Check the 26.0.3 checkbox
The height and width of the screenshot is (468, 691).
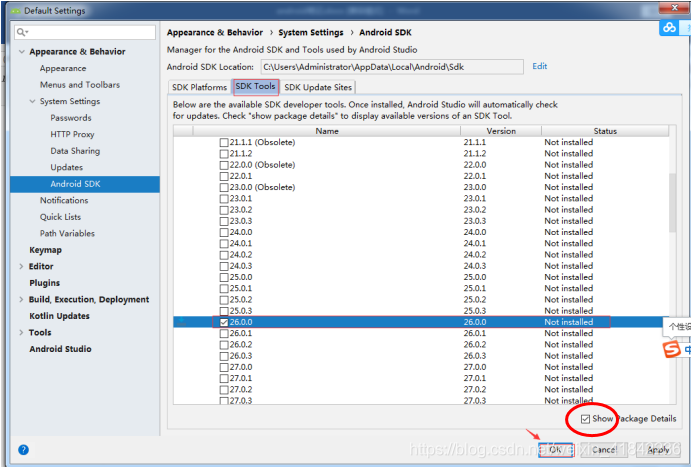pos(224,356)
